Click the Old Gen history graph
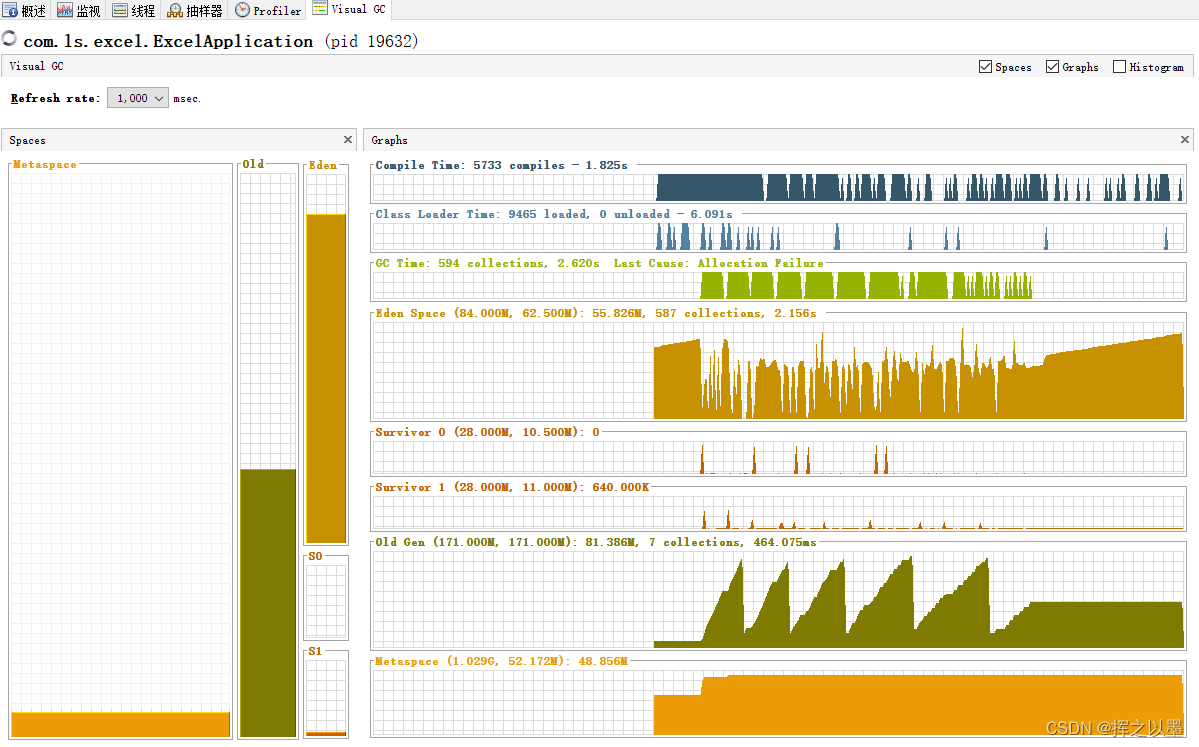Image resolution: width=1199 pixels, height=747 pixels. [778, 599]
